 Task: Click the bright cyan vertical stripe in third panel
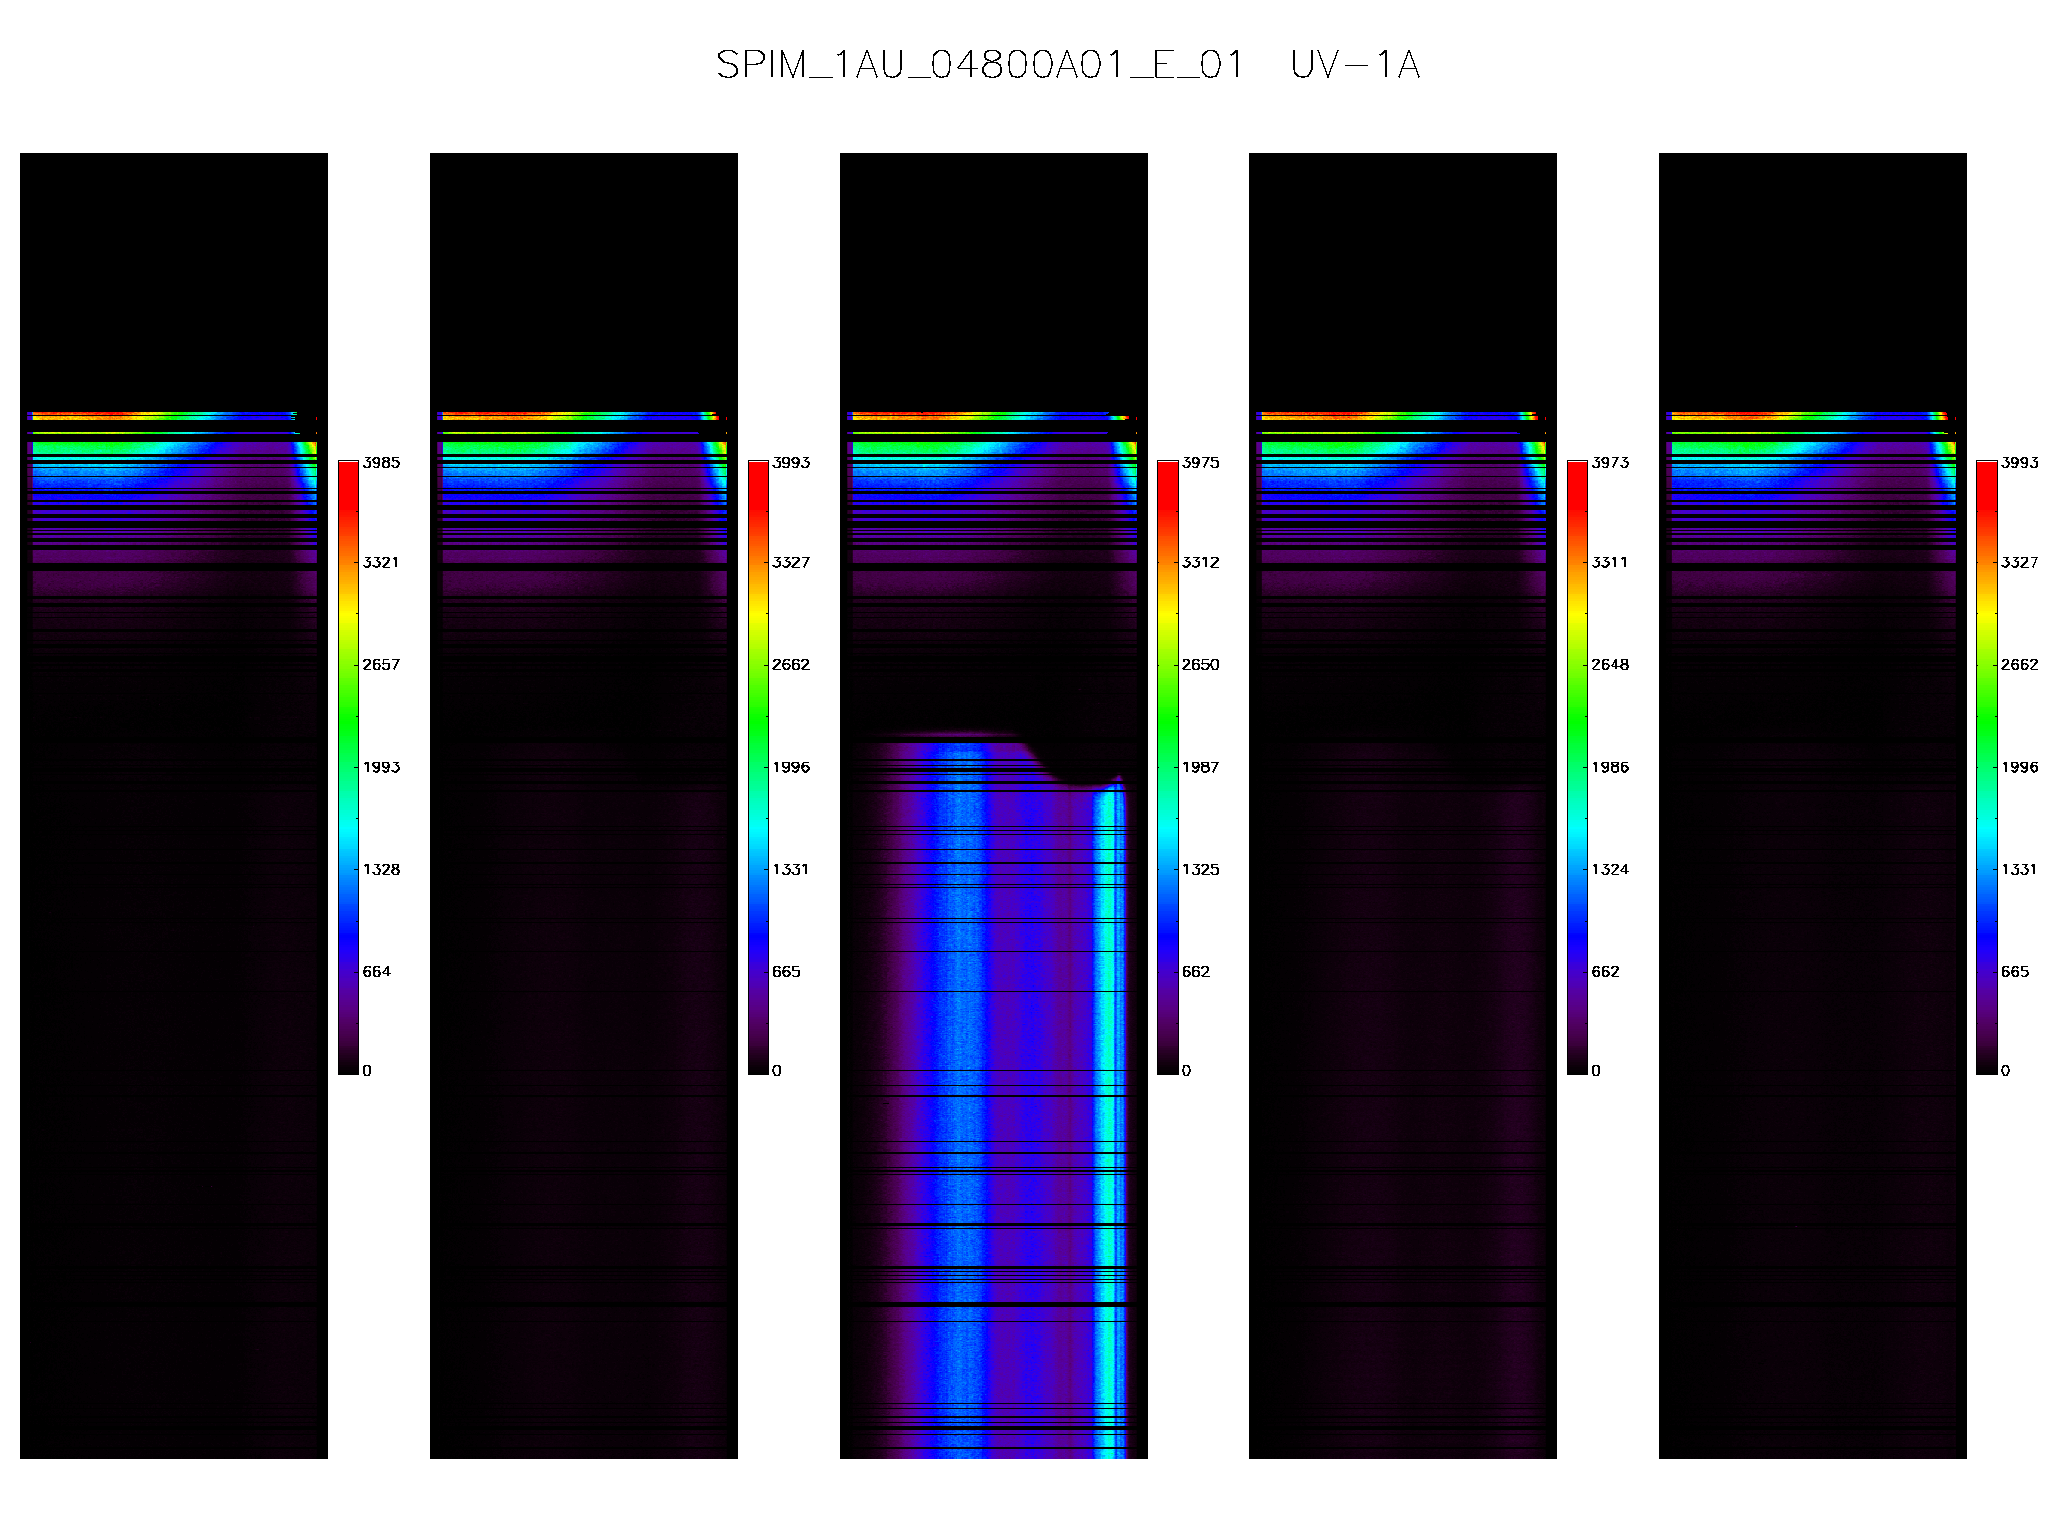tap(1109, 1120)
